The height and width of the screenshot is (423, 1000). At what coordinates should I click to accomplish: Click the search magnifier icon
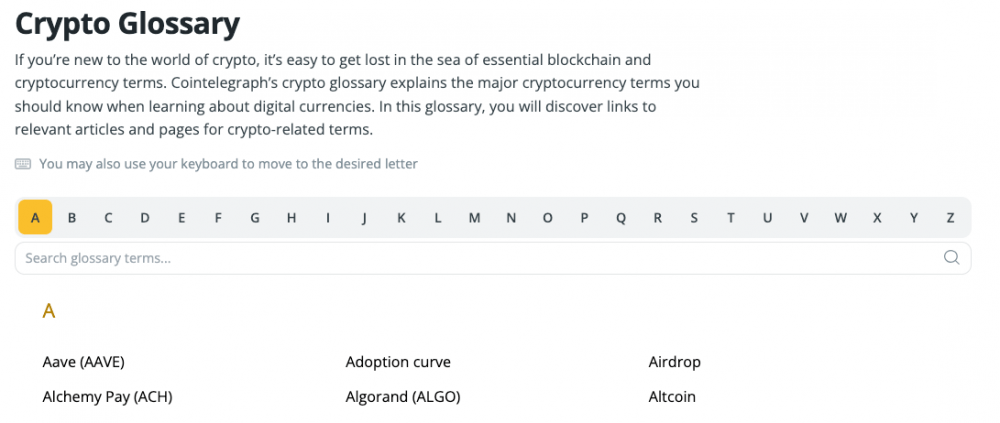[951, 258]
